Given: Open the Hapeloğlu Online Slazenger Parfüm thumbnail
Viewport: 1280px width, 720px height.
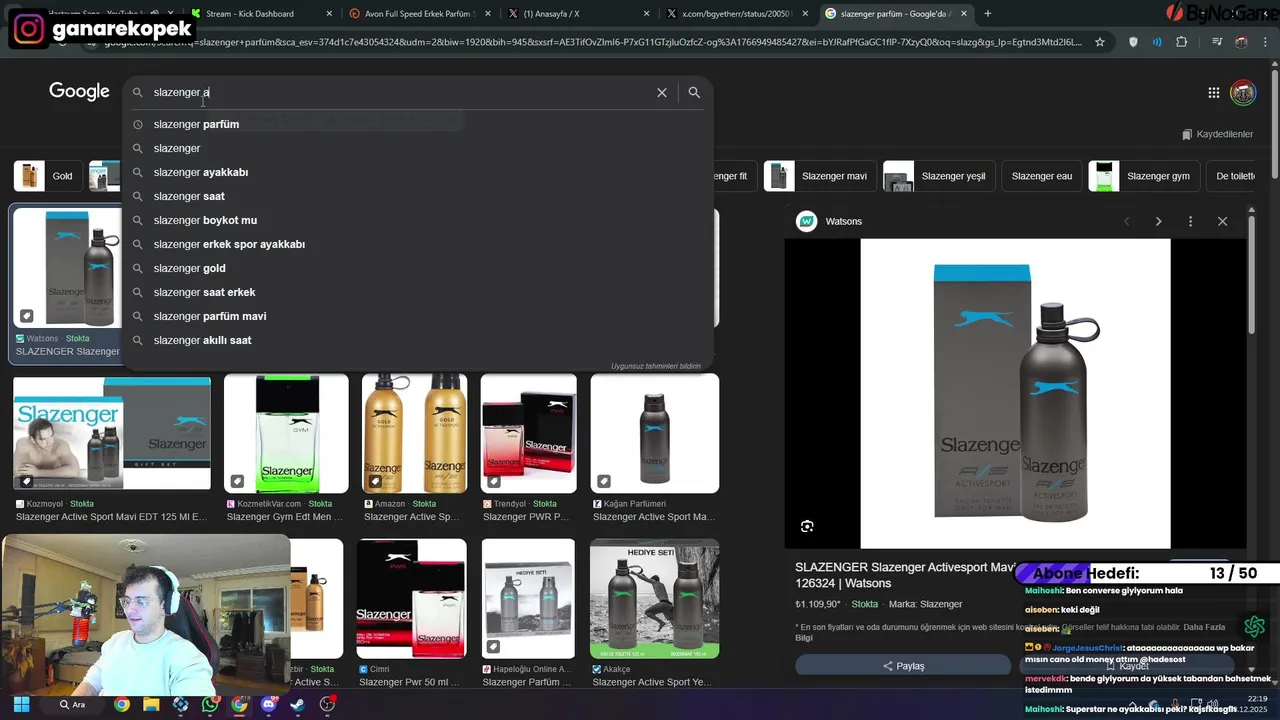Looking at the screenshot, I should [528, 598].
